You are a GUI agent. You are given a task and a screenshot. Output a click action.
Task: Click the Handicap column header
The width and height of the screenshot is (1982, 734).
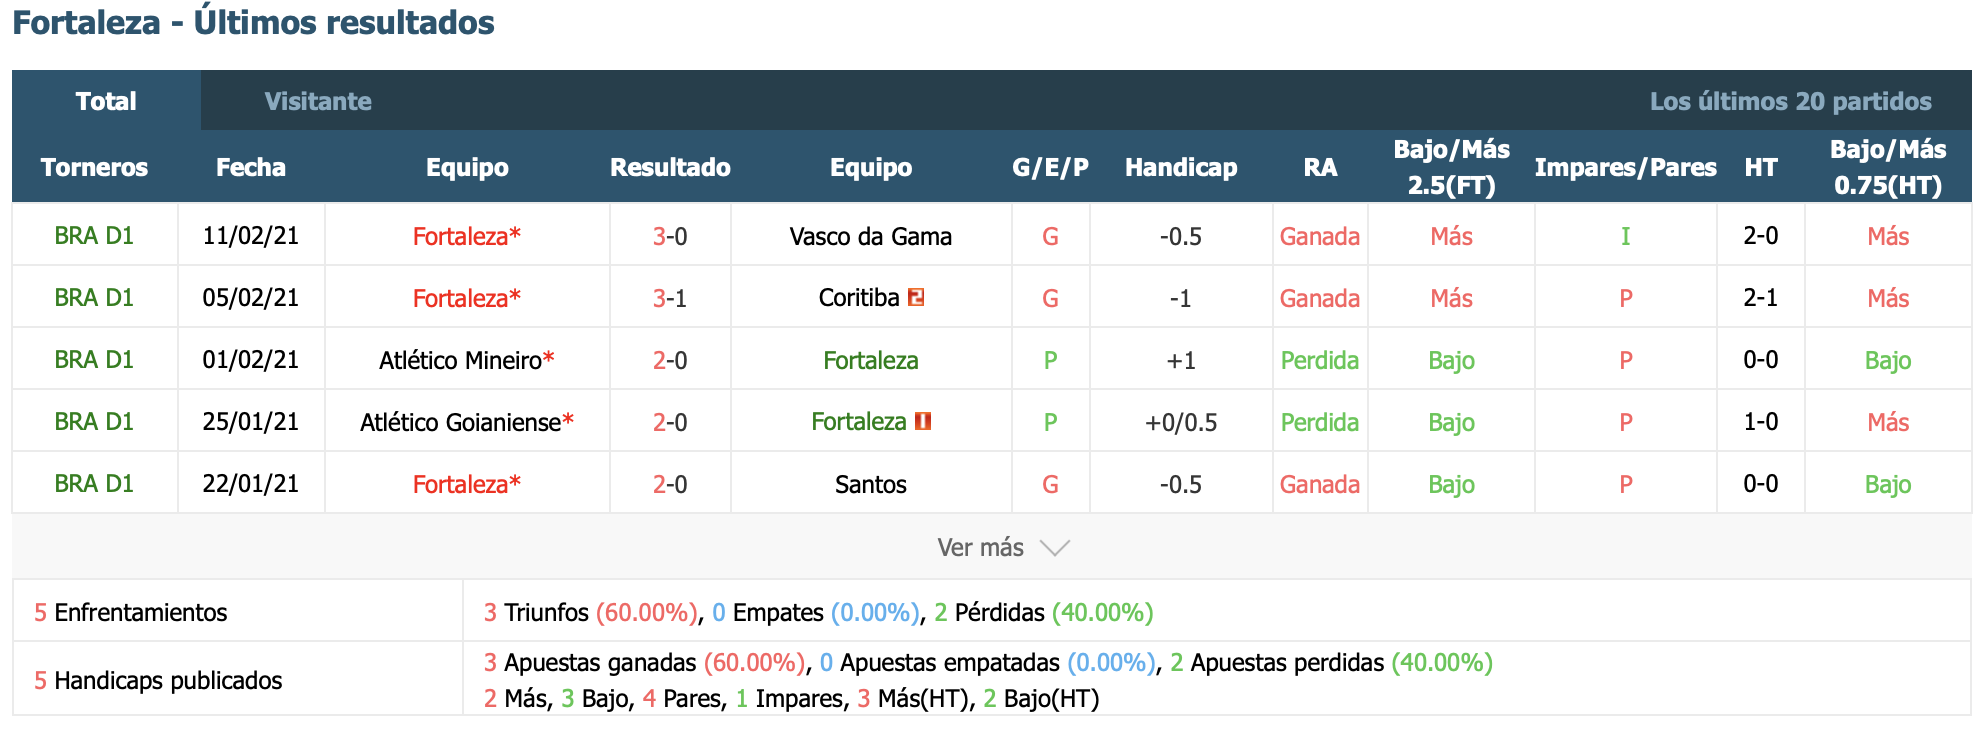point(1181,167)
